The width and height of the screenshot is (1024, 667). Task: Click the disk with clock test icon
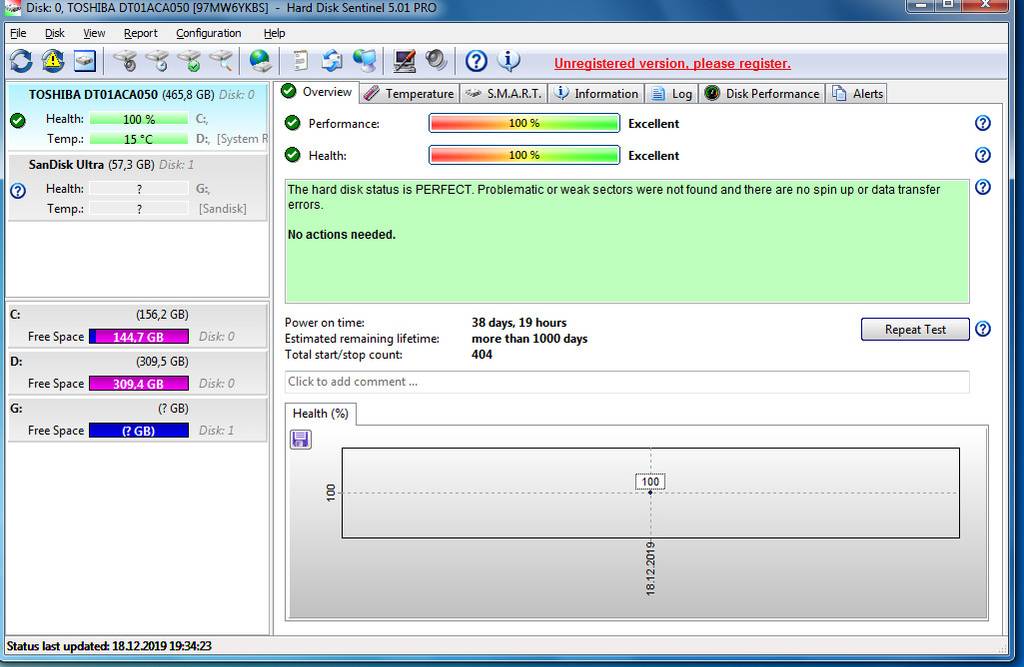(157, 61)
